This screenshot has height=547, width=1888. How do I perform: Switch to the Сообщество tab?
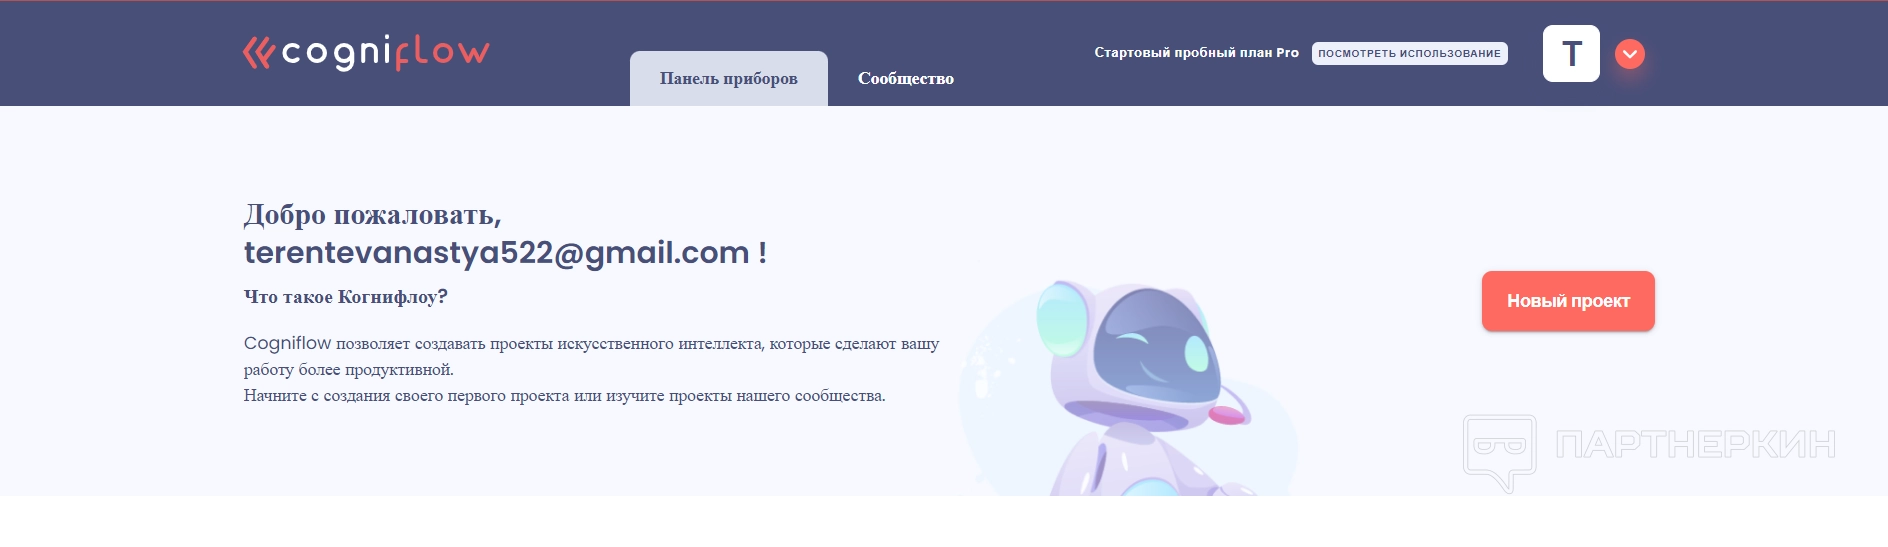[x=906, y=78]
